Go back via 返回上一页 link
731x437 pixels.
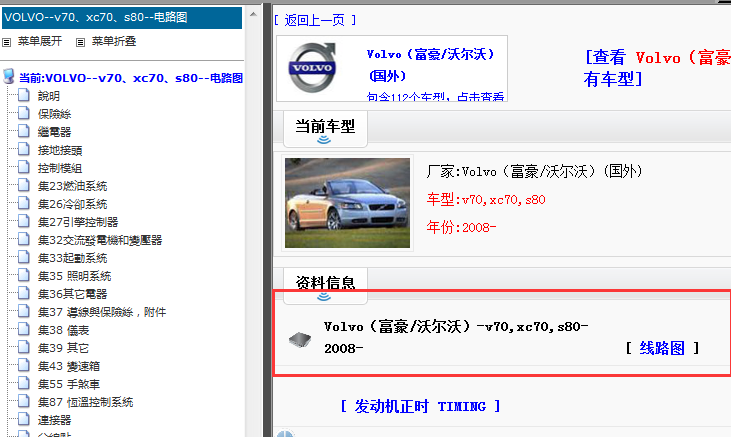point(315,20)
